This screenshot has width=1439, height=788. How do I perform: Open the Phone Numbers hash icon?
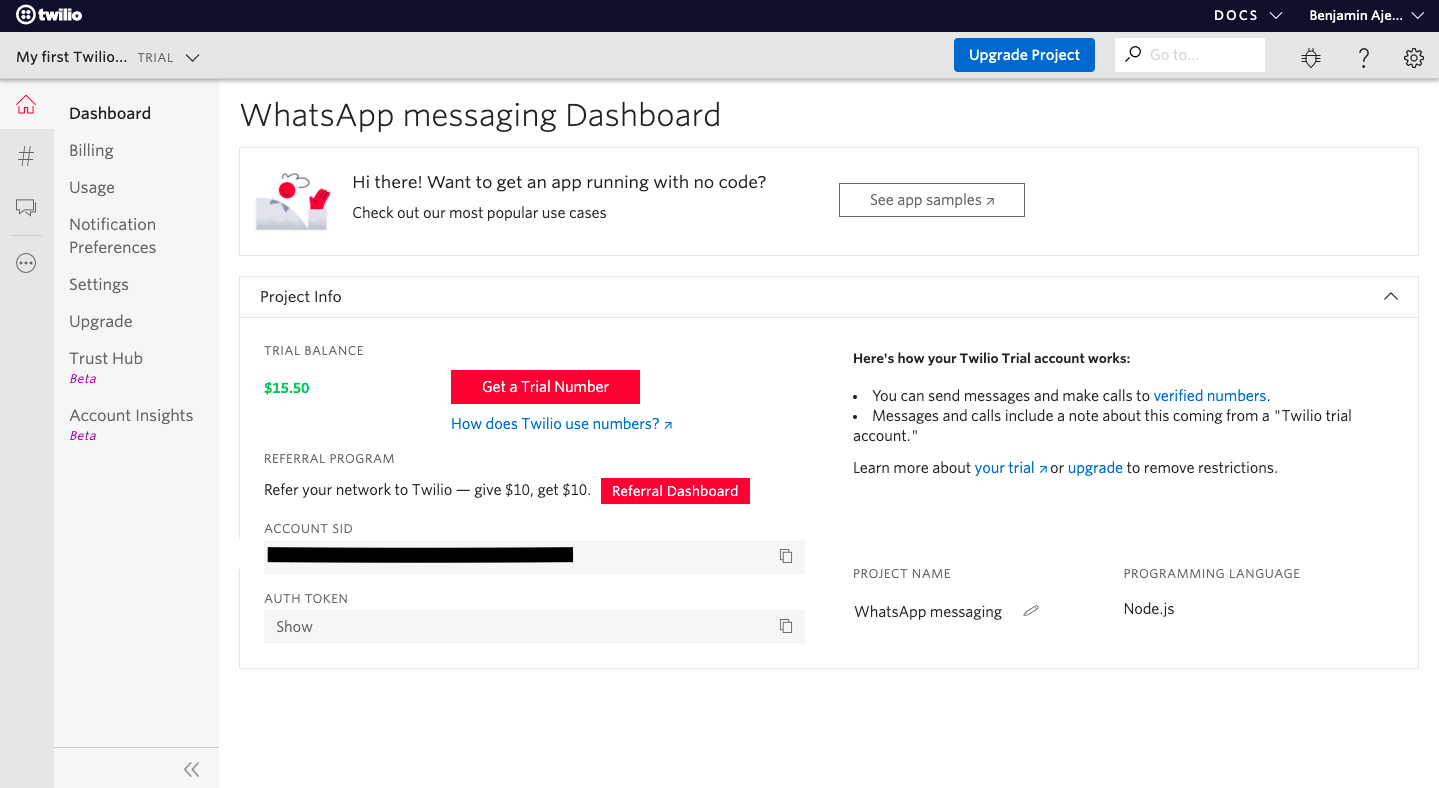pyautogui.click(x=26, y=156)
